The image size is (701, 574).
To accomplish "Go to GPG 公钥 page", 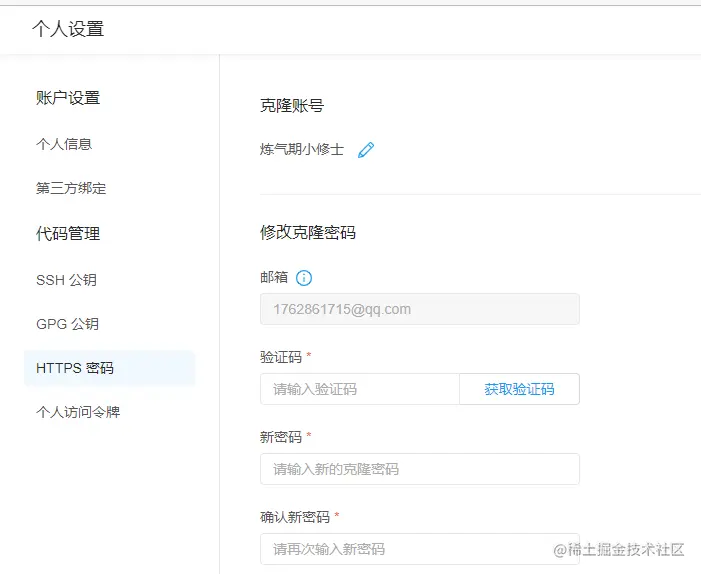I will (68, 324).
